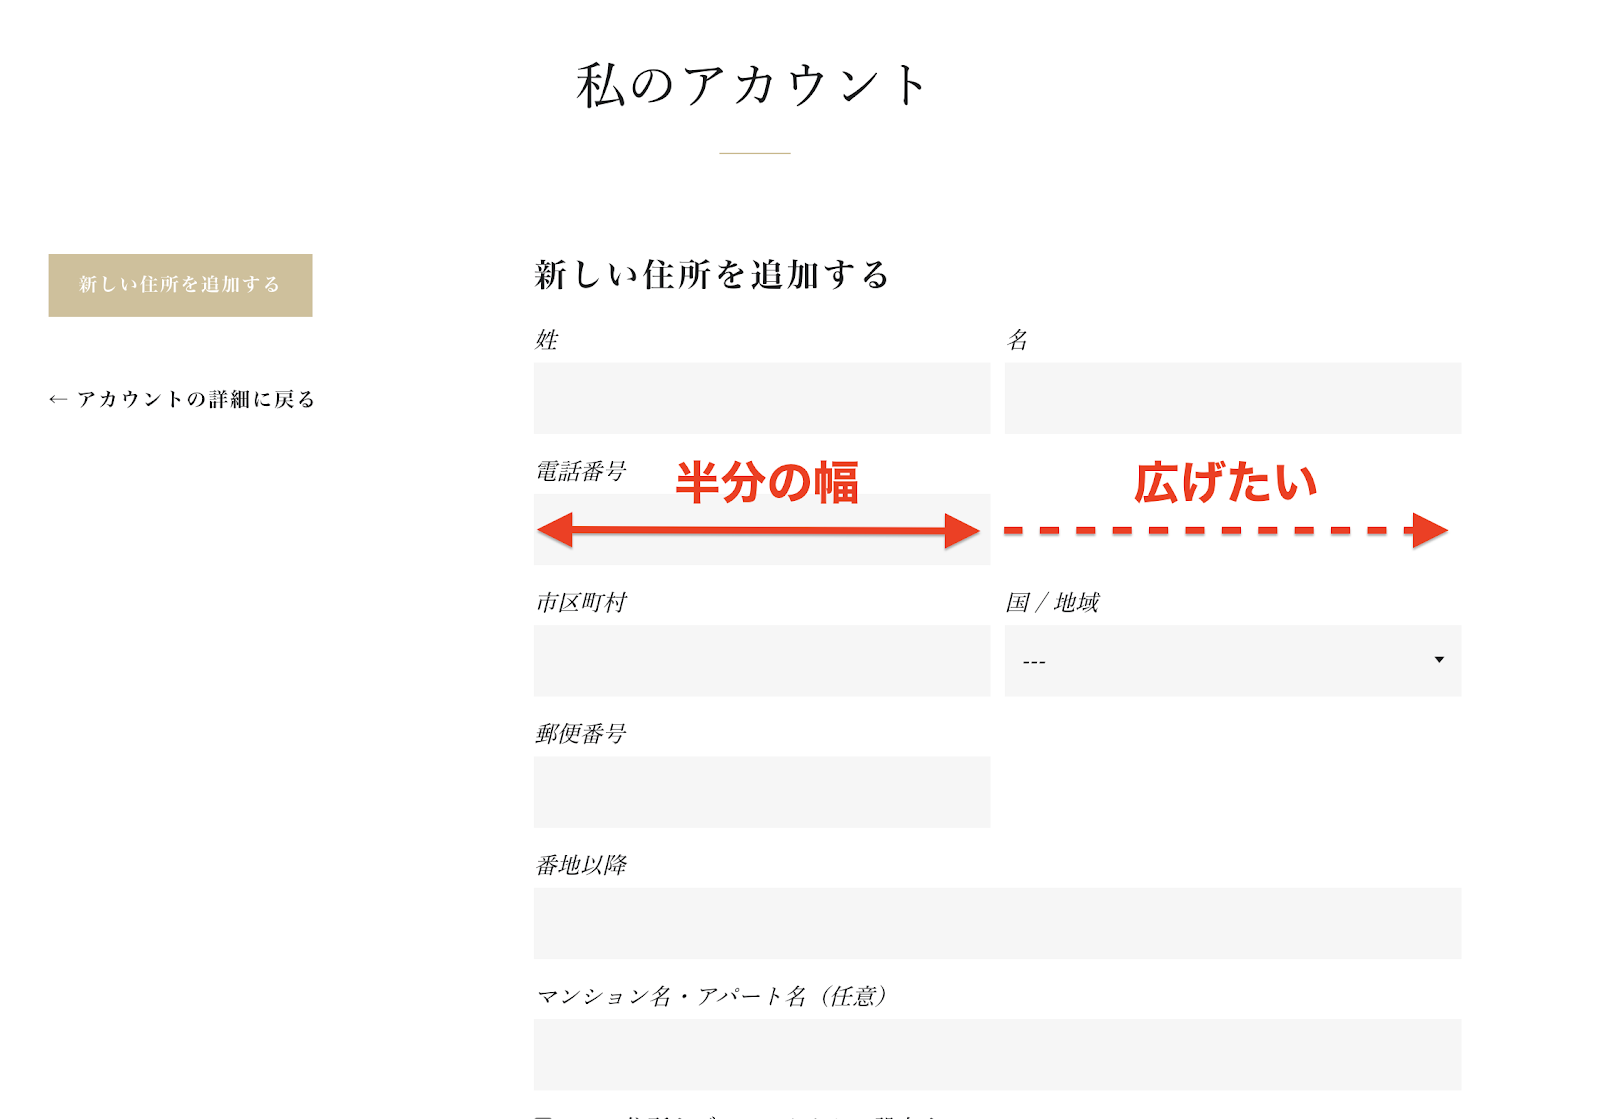Viewport: 1600px width, 1119px height.
Task: Click the 国 / 地域 field label
Action: [x=1052, y=602]
